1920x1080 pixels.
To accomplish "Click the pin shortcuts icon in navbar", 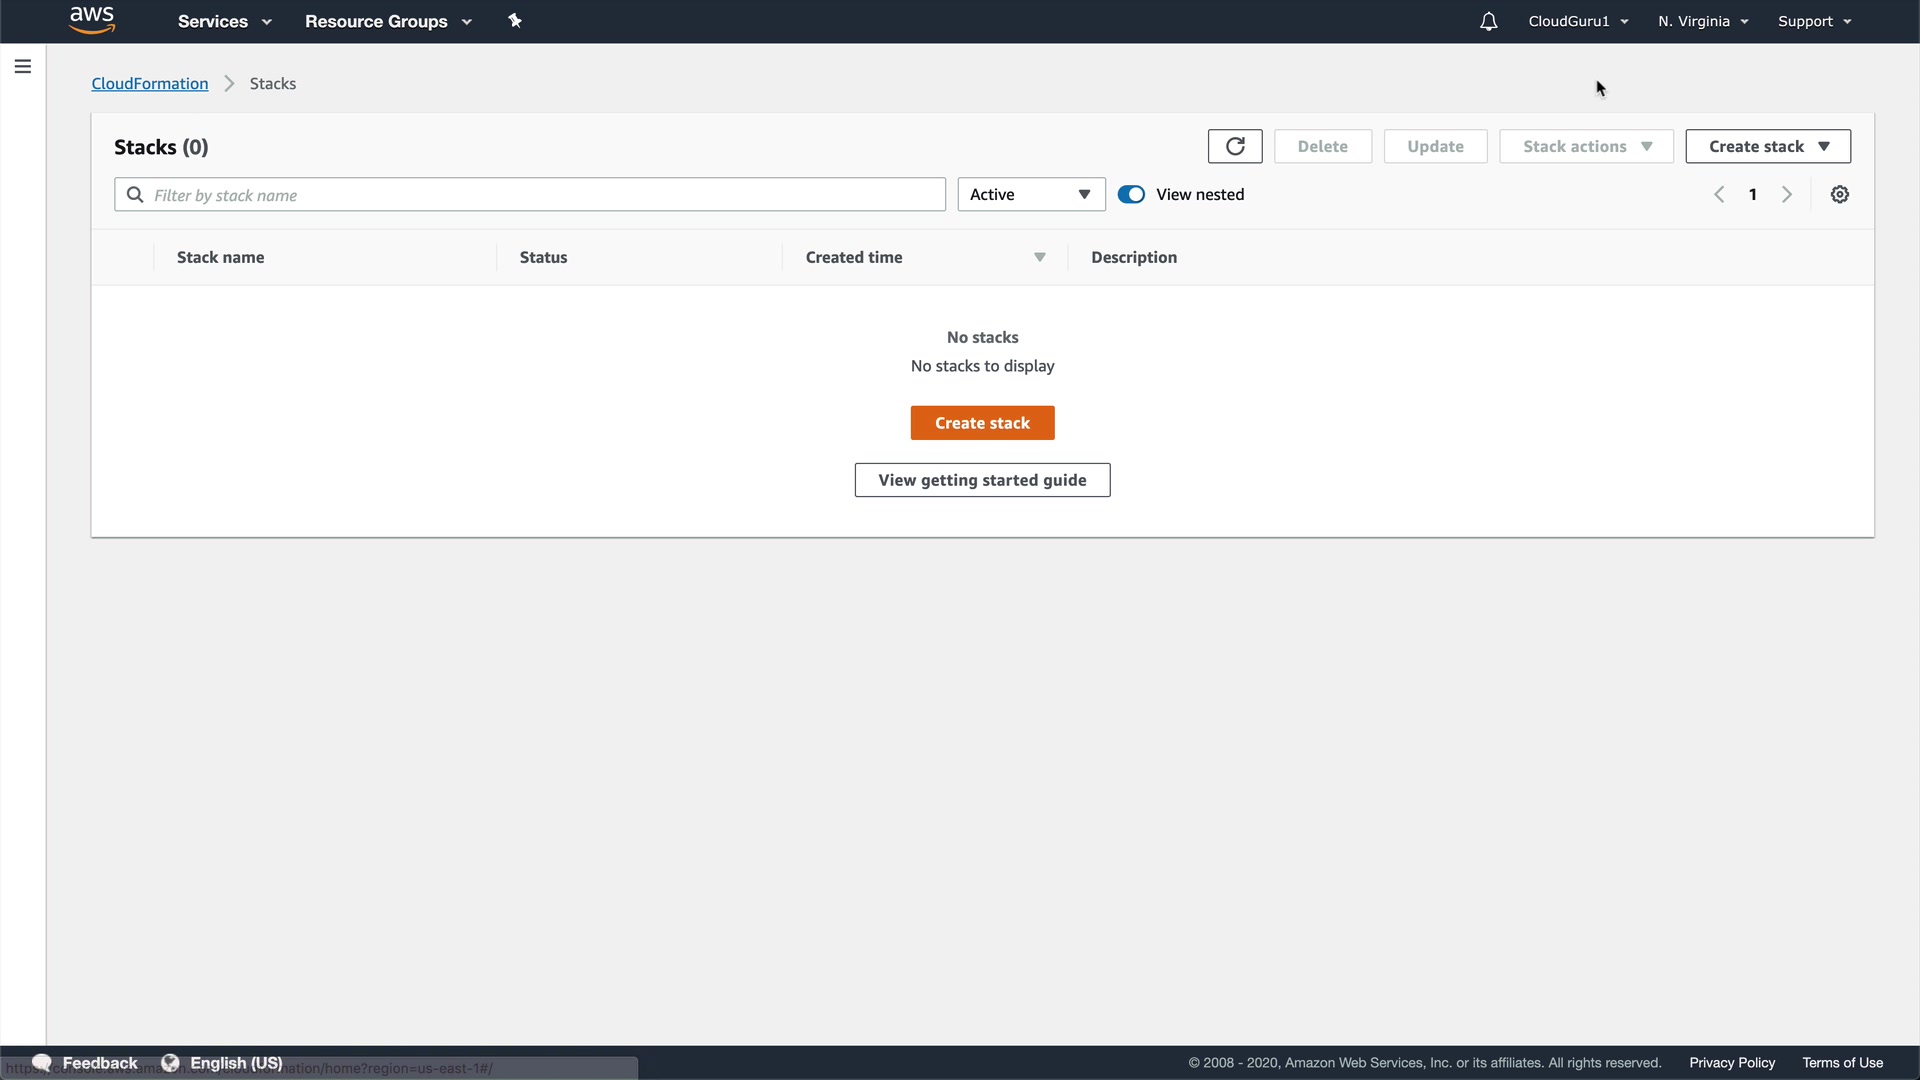I will click(515, 21).
